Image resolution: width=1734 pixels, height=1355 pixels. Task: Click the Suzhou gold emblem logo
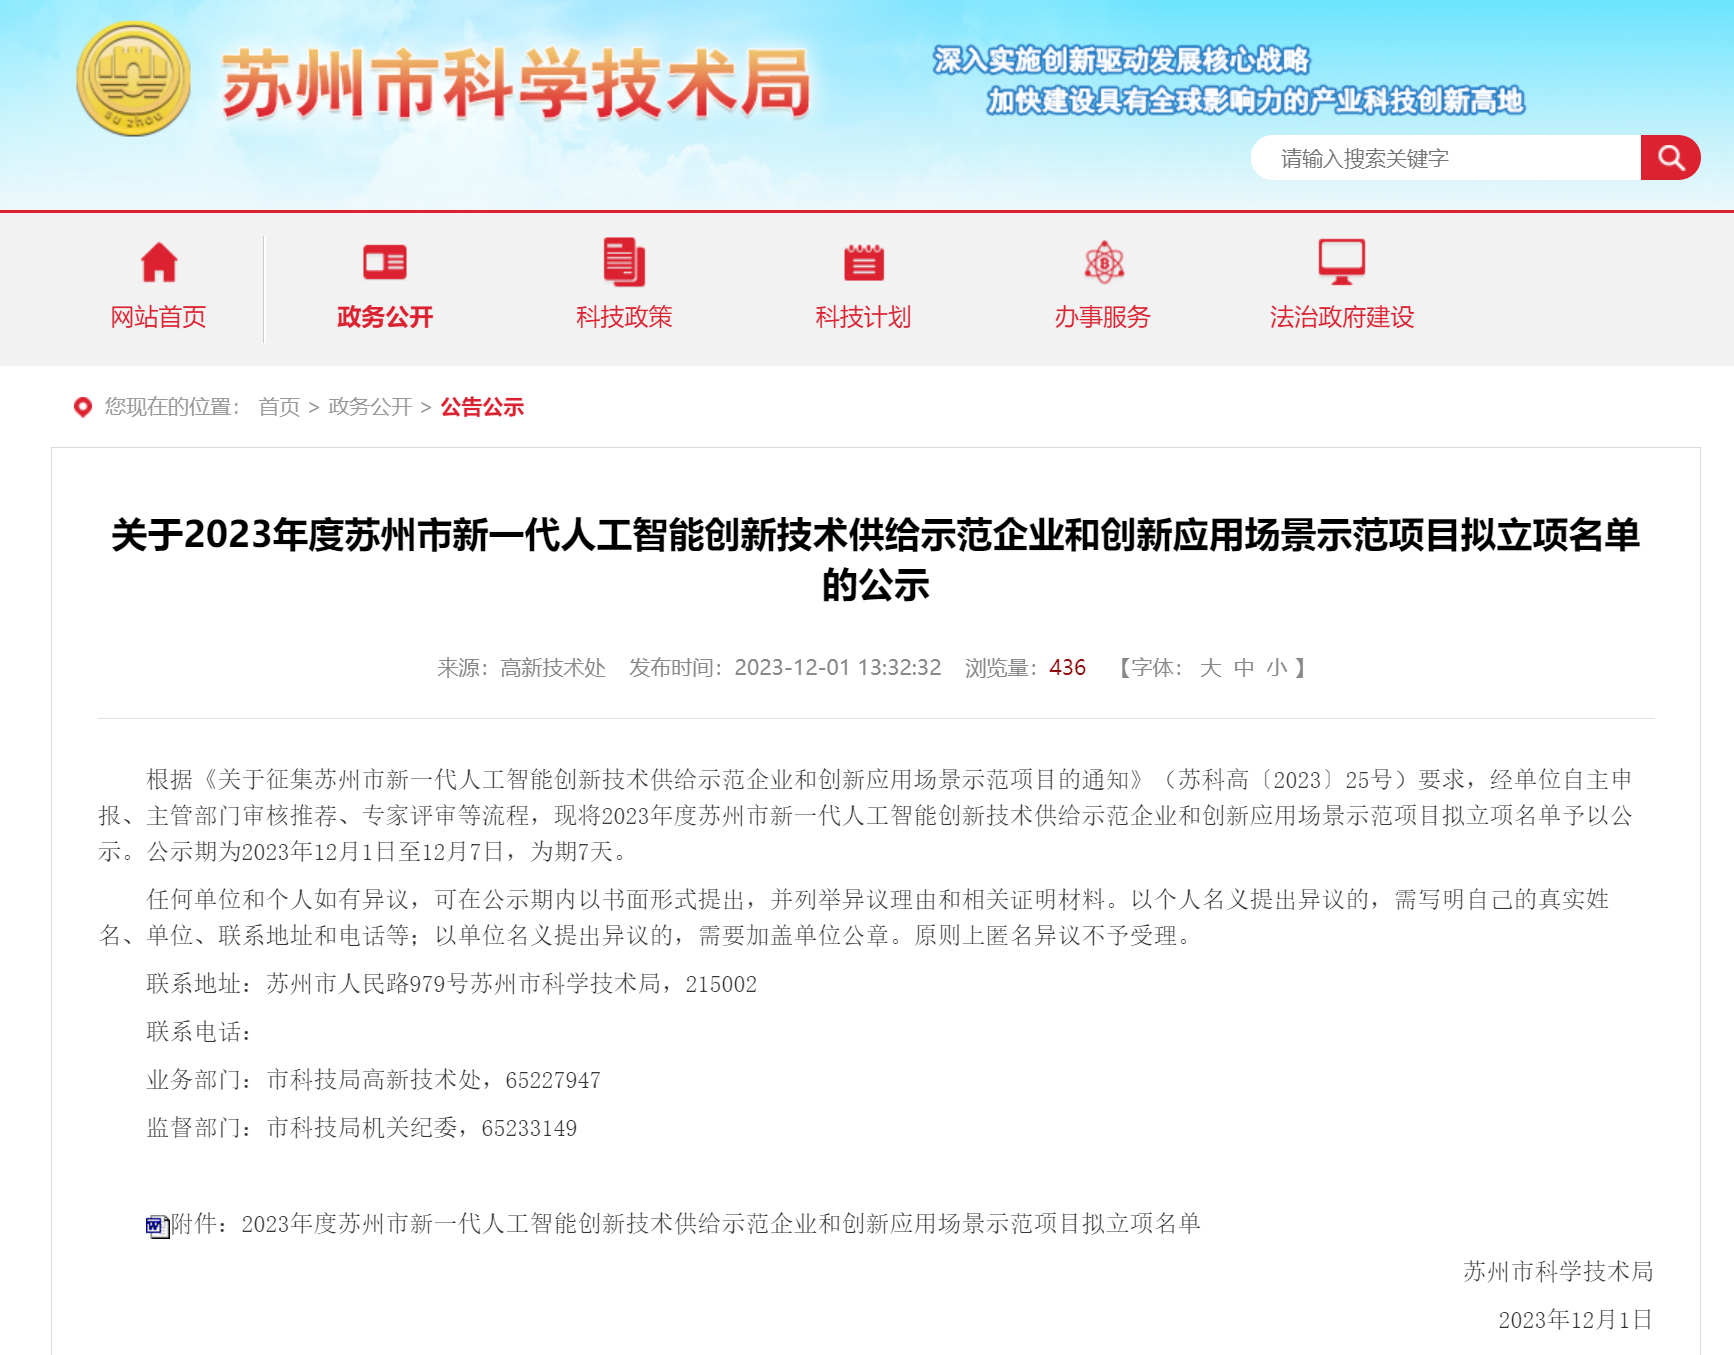coord(133,80)
